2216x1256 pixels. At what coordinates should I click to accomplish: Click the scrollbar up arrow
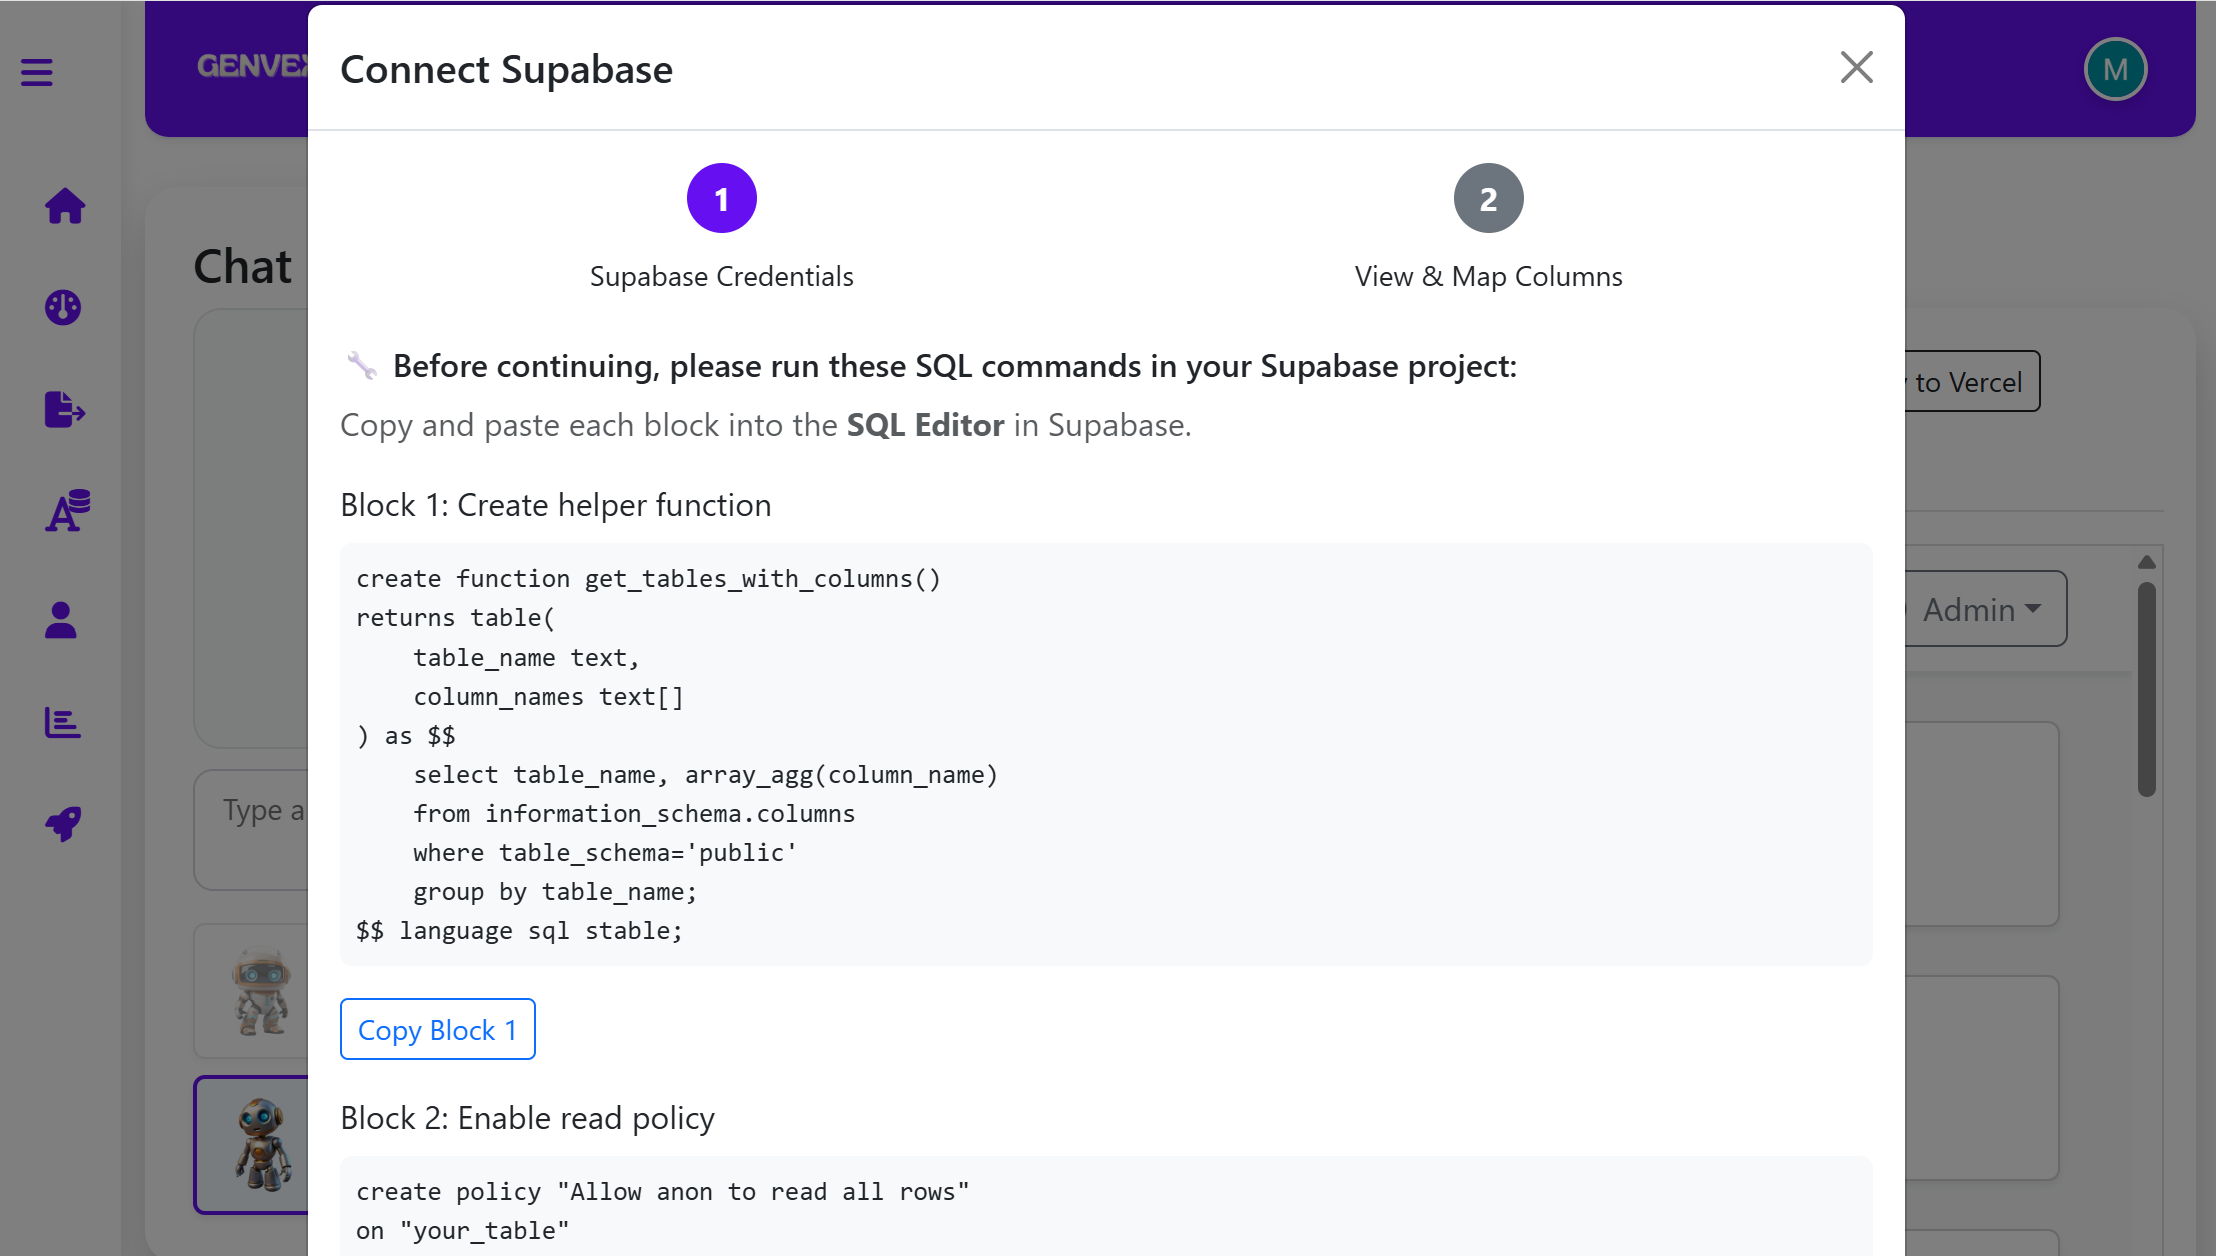2146,563
